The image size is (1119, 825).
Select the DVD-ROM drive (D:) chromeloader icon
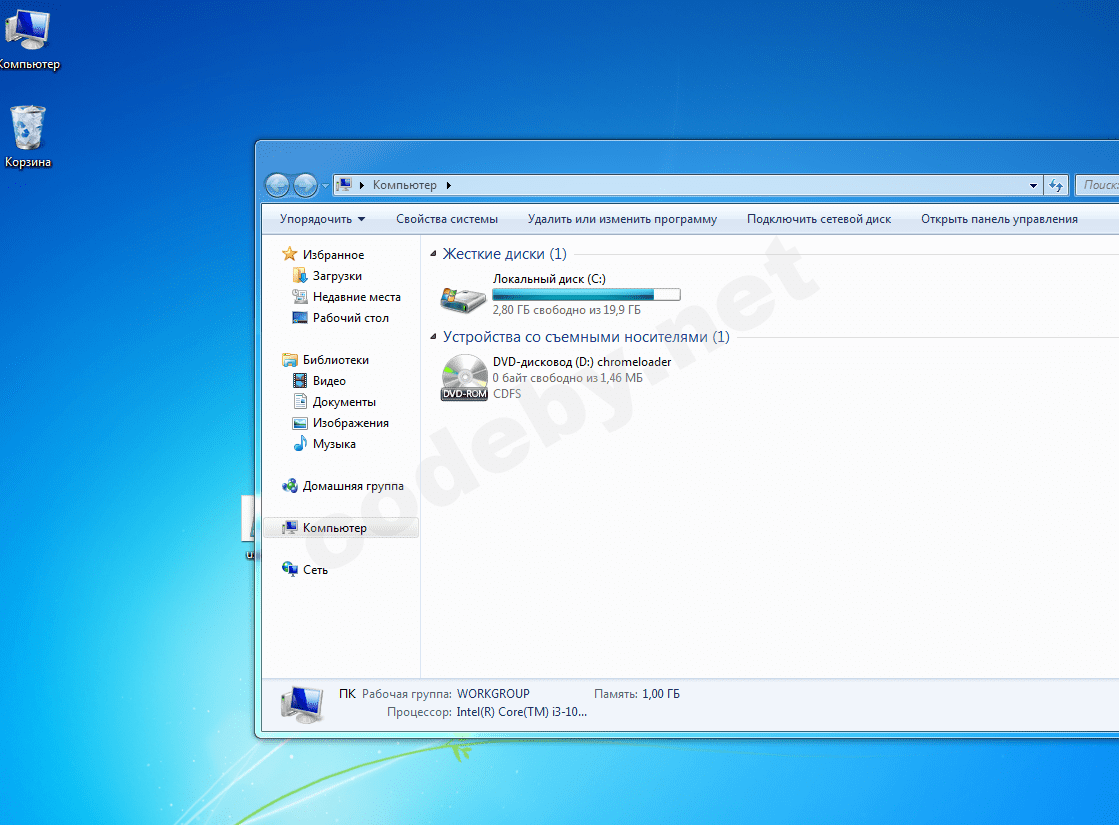(x=464, y=378)
